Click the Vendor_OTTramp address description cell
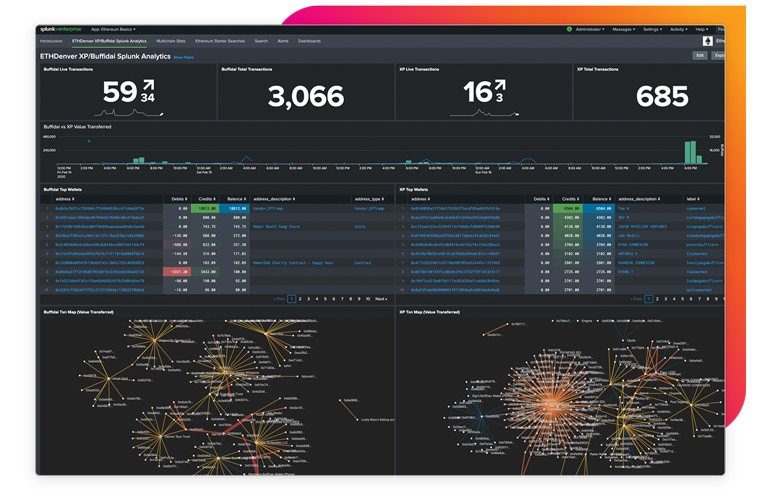Image resolution: width=760 pixels, height=500 pixels. pos(268,208)
